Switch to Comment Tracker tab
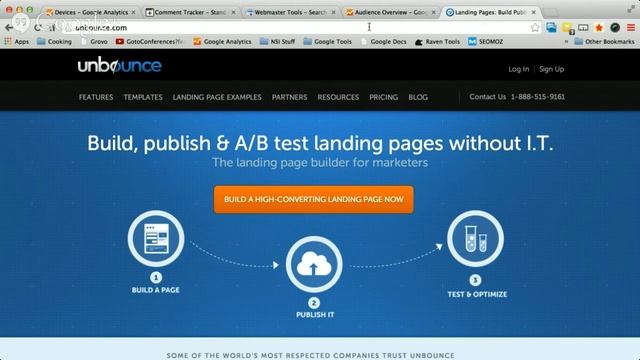The height and width of the screenshot is (360, 640). pyautogui.click(x=190, y=12)
